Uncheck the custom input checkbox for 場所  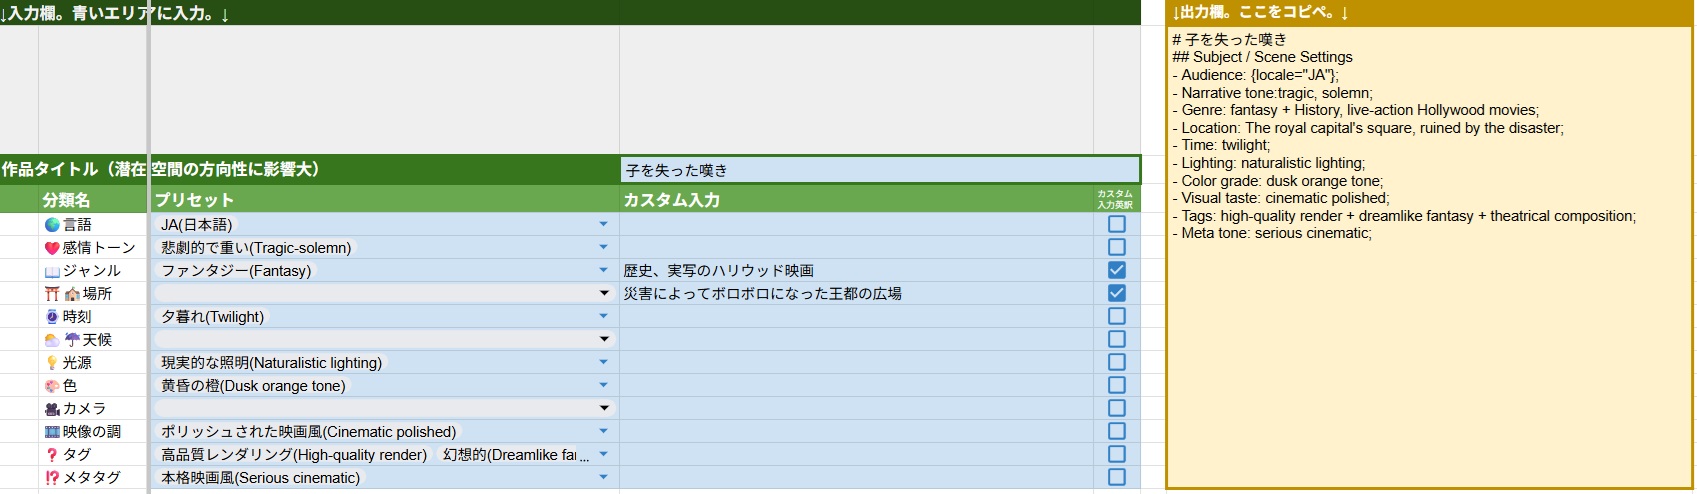(x=1117, y=293)
